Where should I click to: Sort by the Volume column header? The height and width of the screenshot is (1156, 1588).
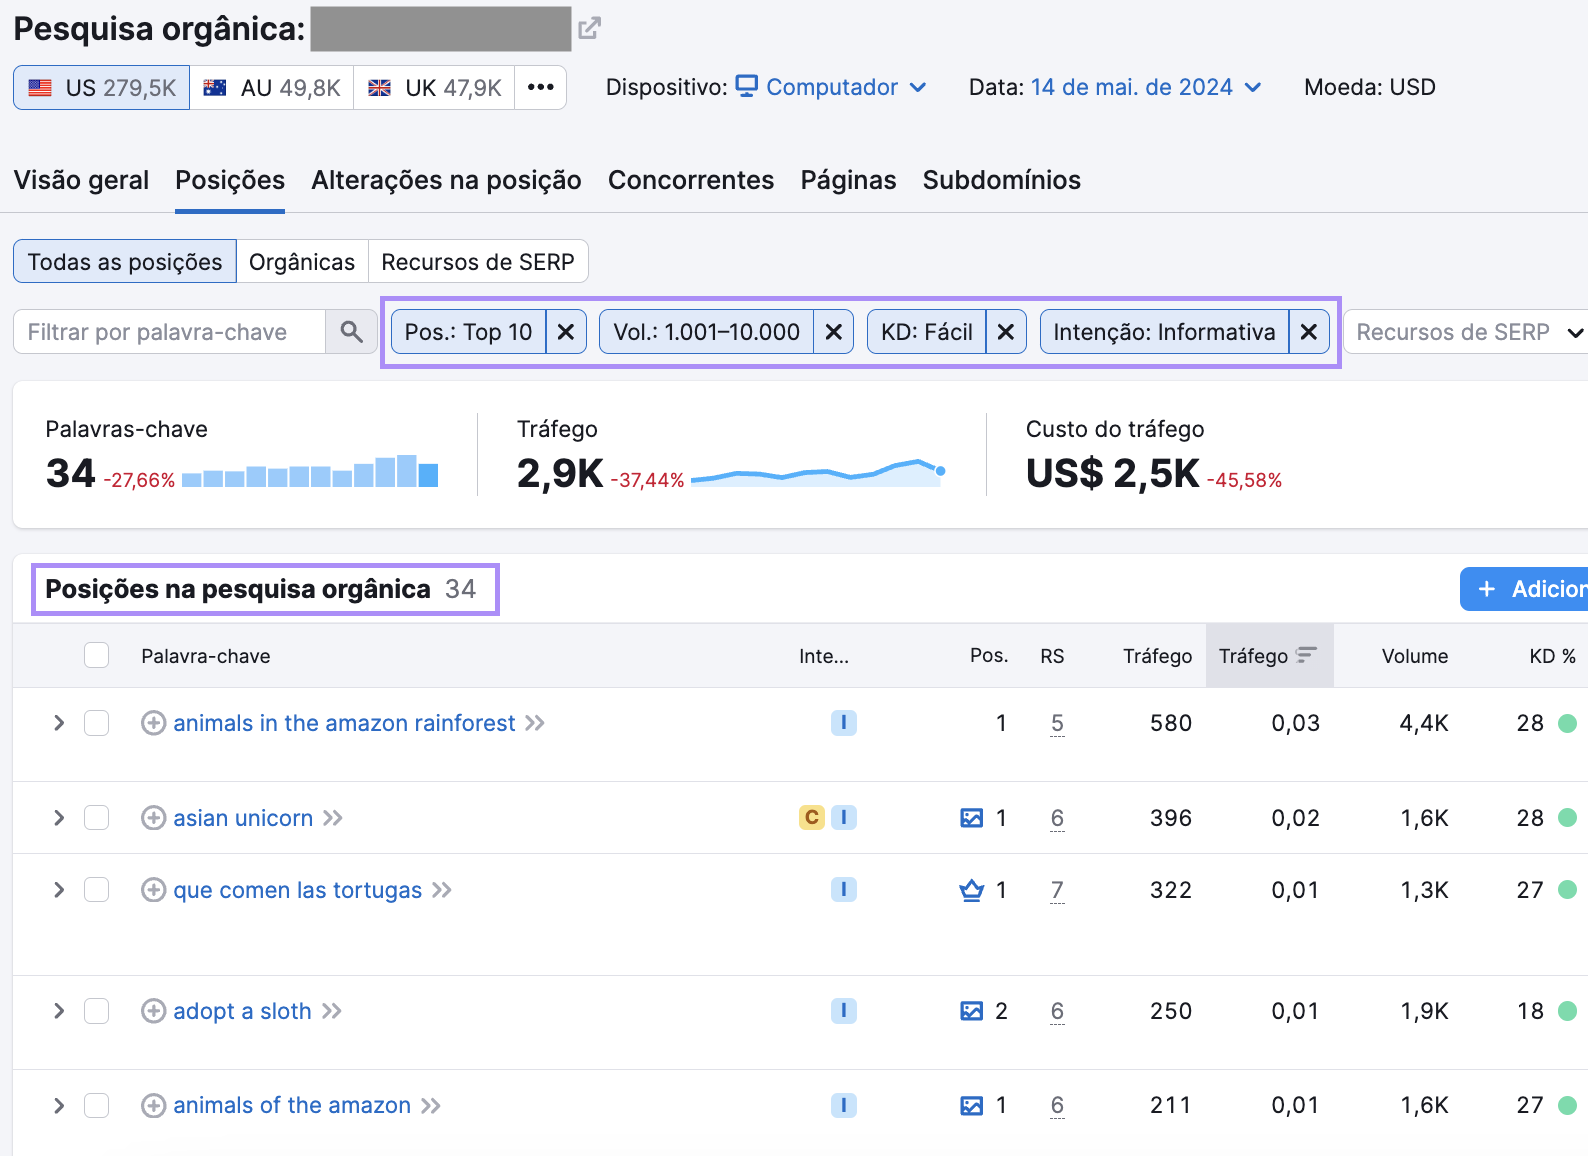(x=1414, y=656)
